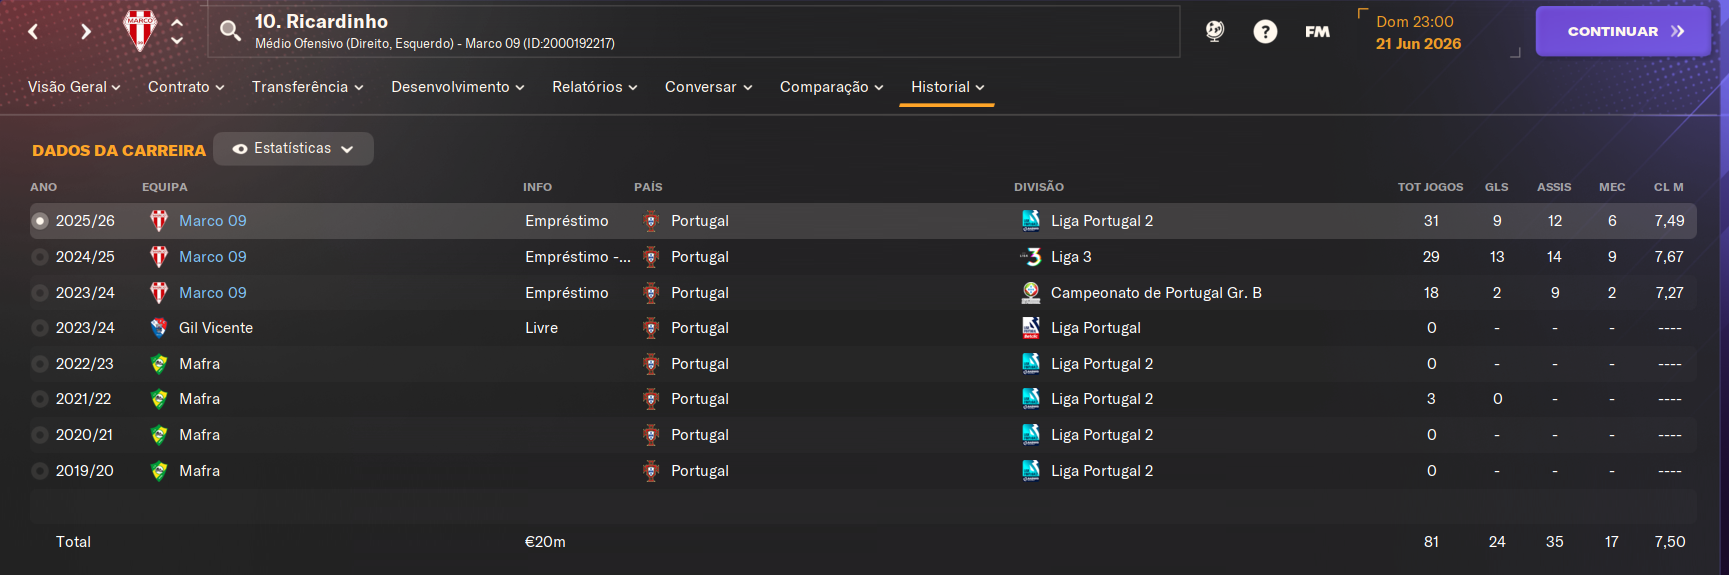
Task: Sort by the GLS column header
Action: point(1496,187)
